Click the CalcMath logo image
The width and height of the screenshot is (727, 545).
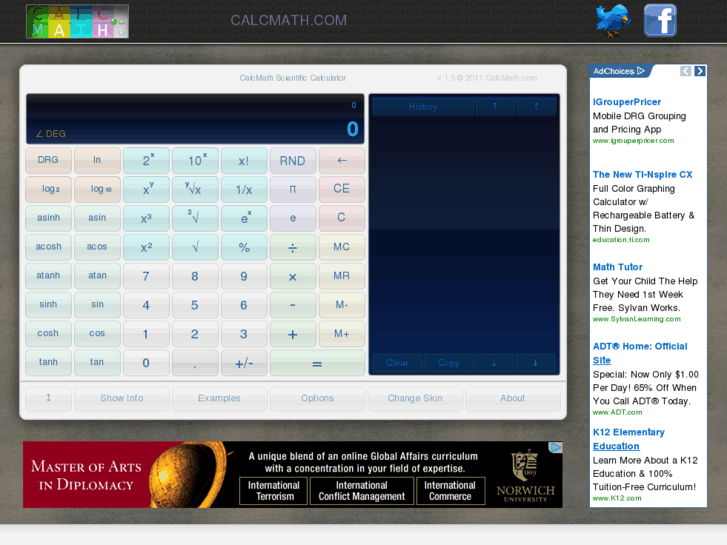[77, 21]
